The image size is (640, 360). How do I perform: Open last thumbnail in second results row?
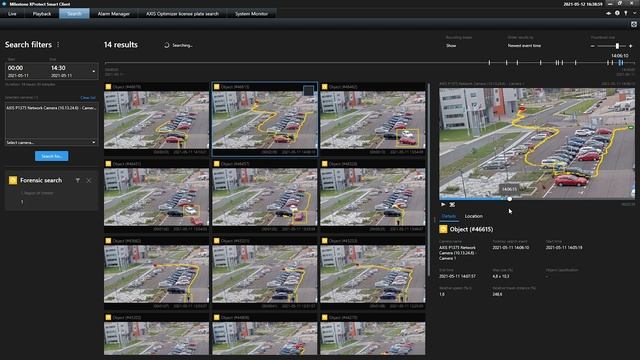pos(373,197)
